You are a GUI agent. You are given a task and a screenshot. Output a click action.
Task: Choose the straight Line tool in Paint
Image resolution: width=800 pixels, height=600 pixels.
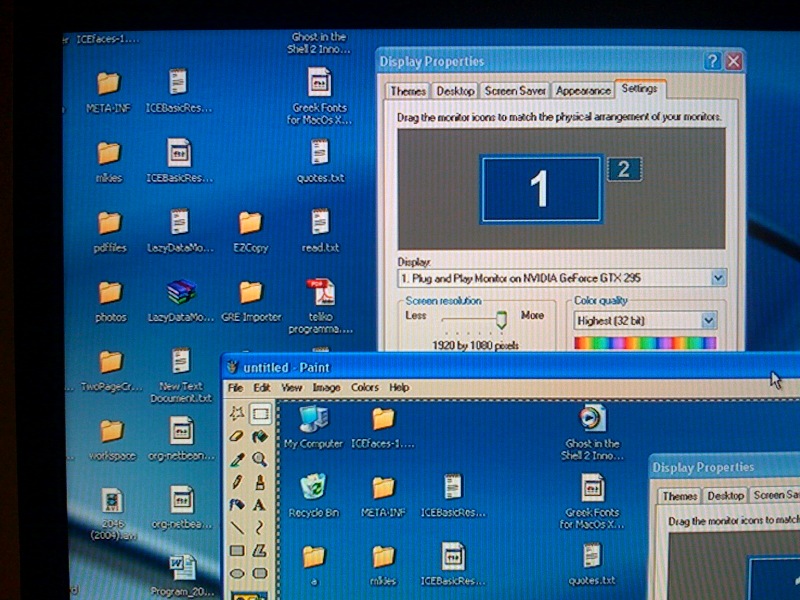[x=237, y=528]
